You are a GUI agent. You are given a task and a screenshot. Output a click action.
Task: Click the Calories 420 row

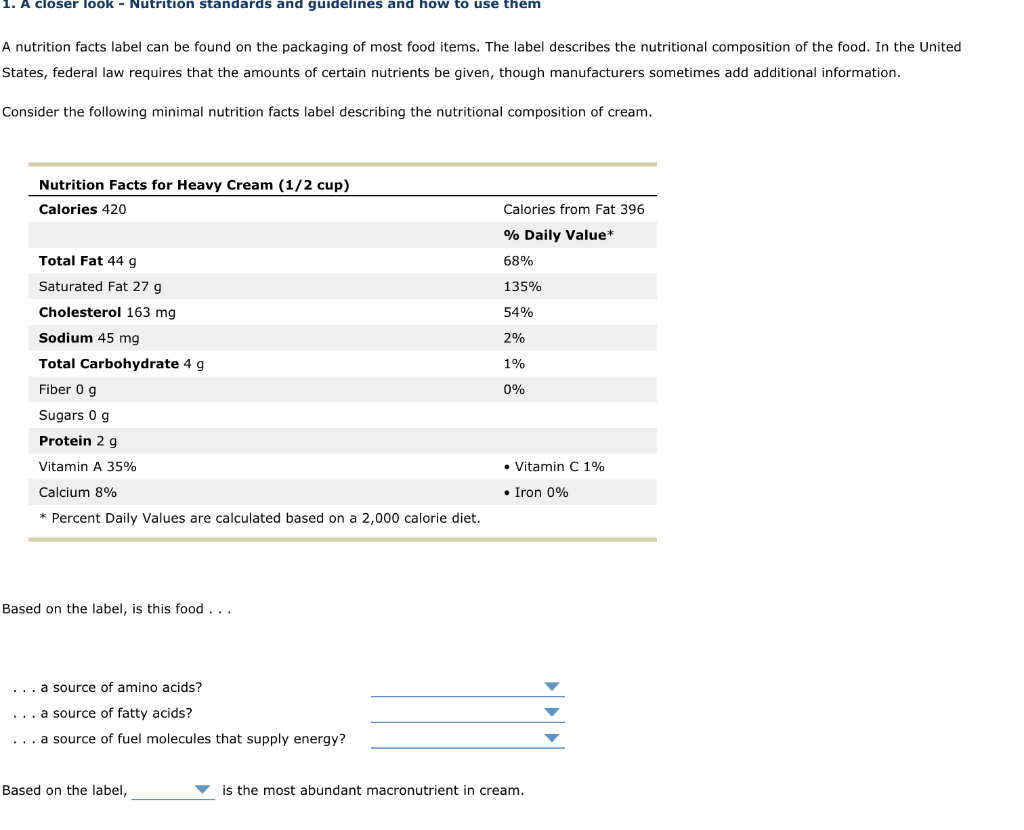point(342,209)
